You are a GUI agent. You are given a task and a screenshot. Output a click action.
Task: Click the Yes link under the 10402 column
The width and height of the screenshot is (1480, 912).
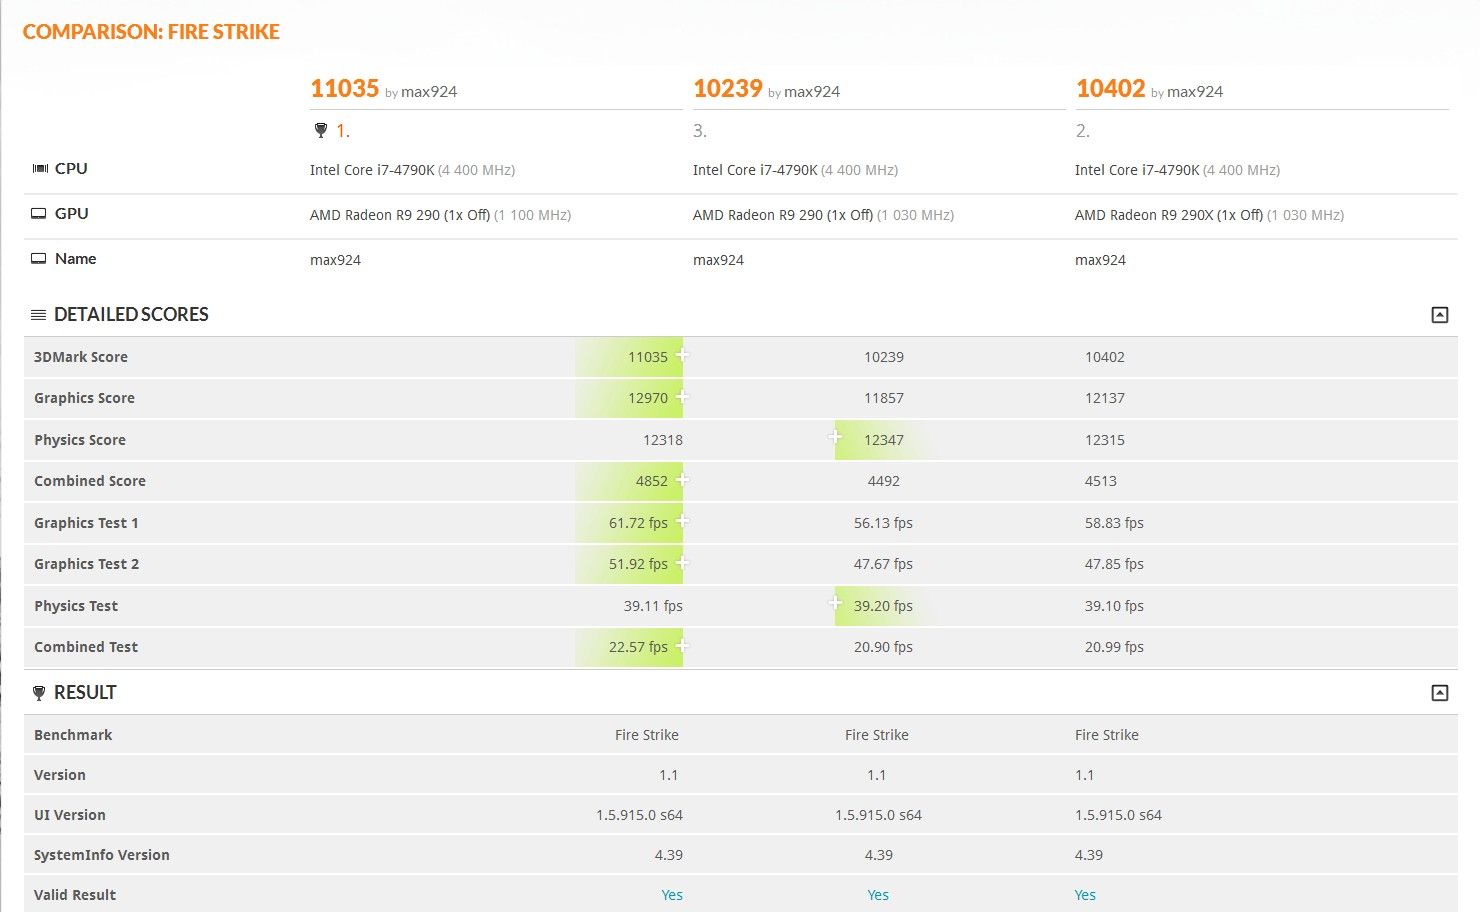1085,895
